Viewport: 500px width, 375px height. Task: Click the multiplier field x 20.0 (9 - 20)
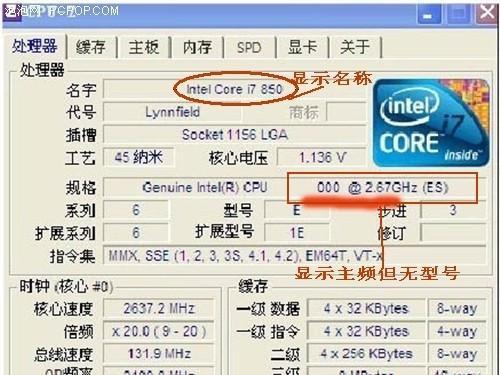coord(159,331)
